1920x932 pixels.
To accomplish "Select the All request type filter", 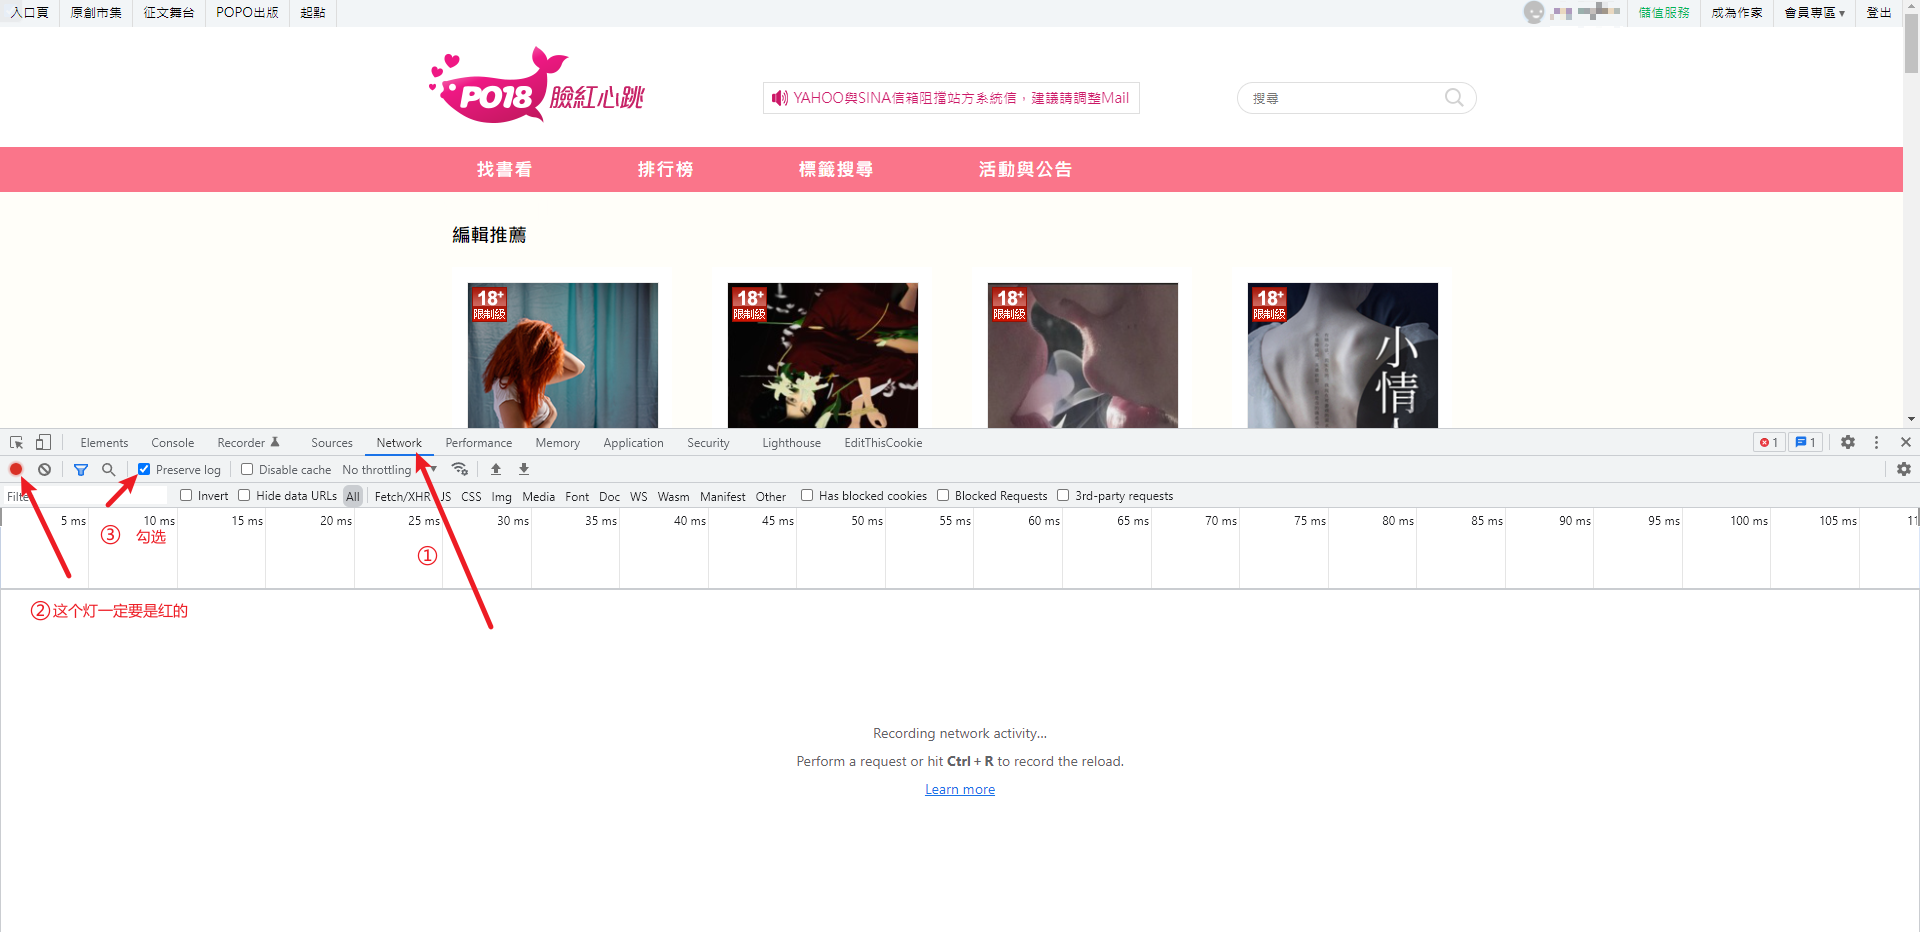I will tap(353, 496).
